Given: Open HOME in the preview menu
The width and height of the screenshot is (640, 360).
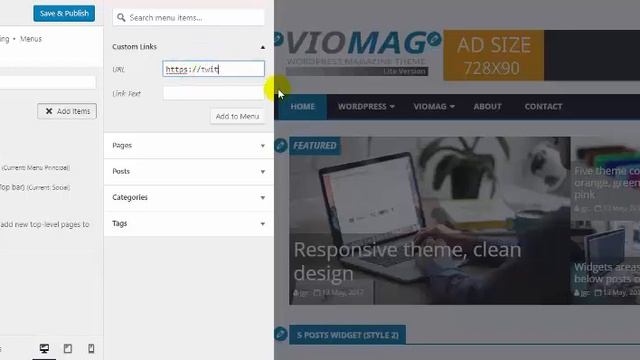Looking at the screenshot, I should [302, 107].
